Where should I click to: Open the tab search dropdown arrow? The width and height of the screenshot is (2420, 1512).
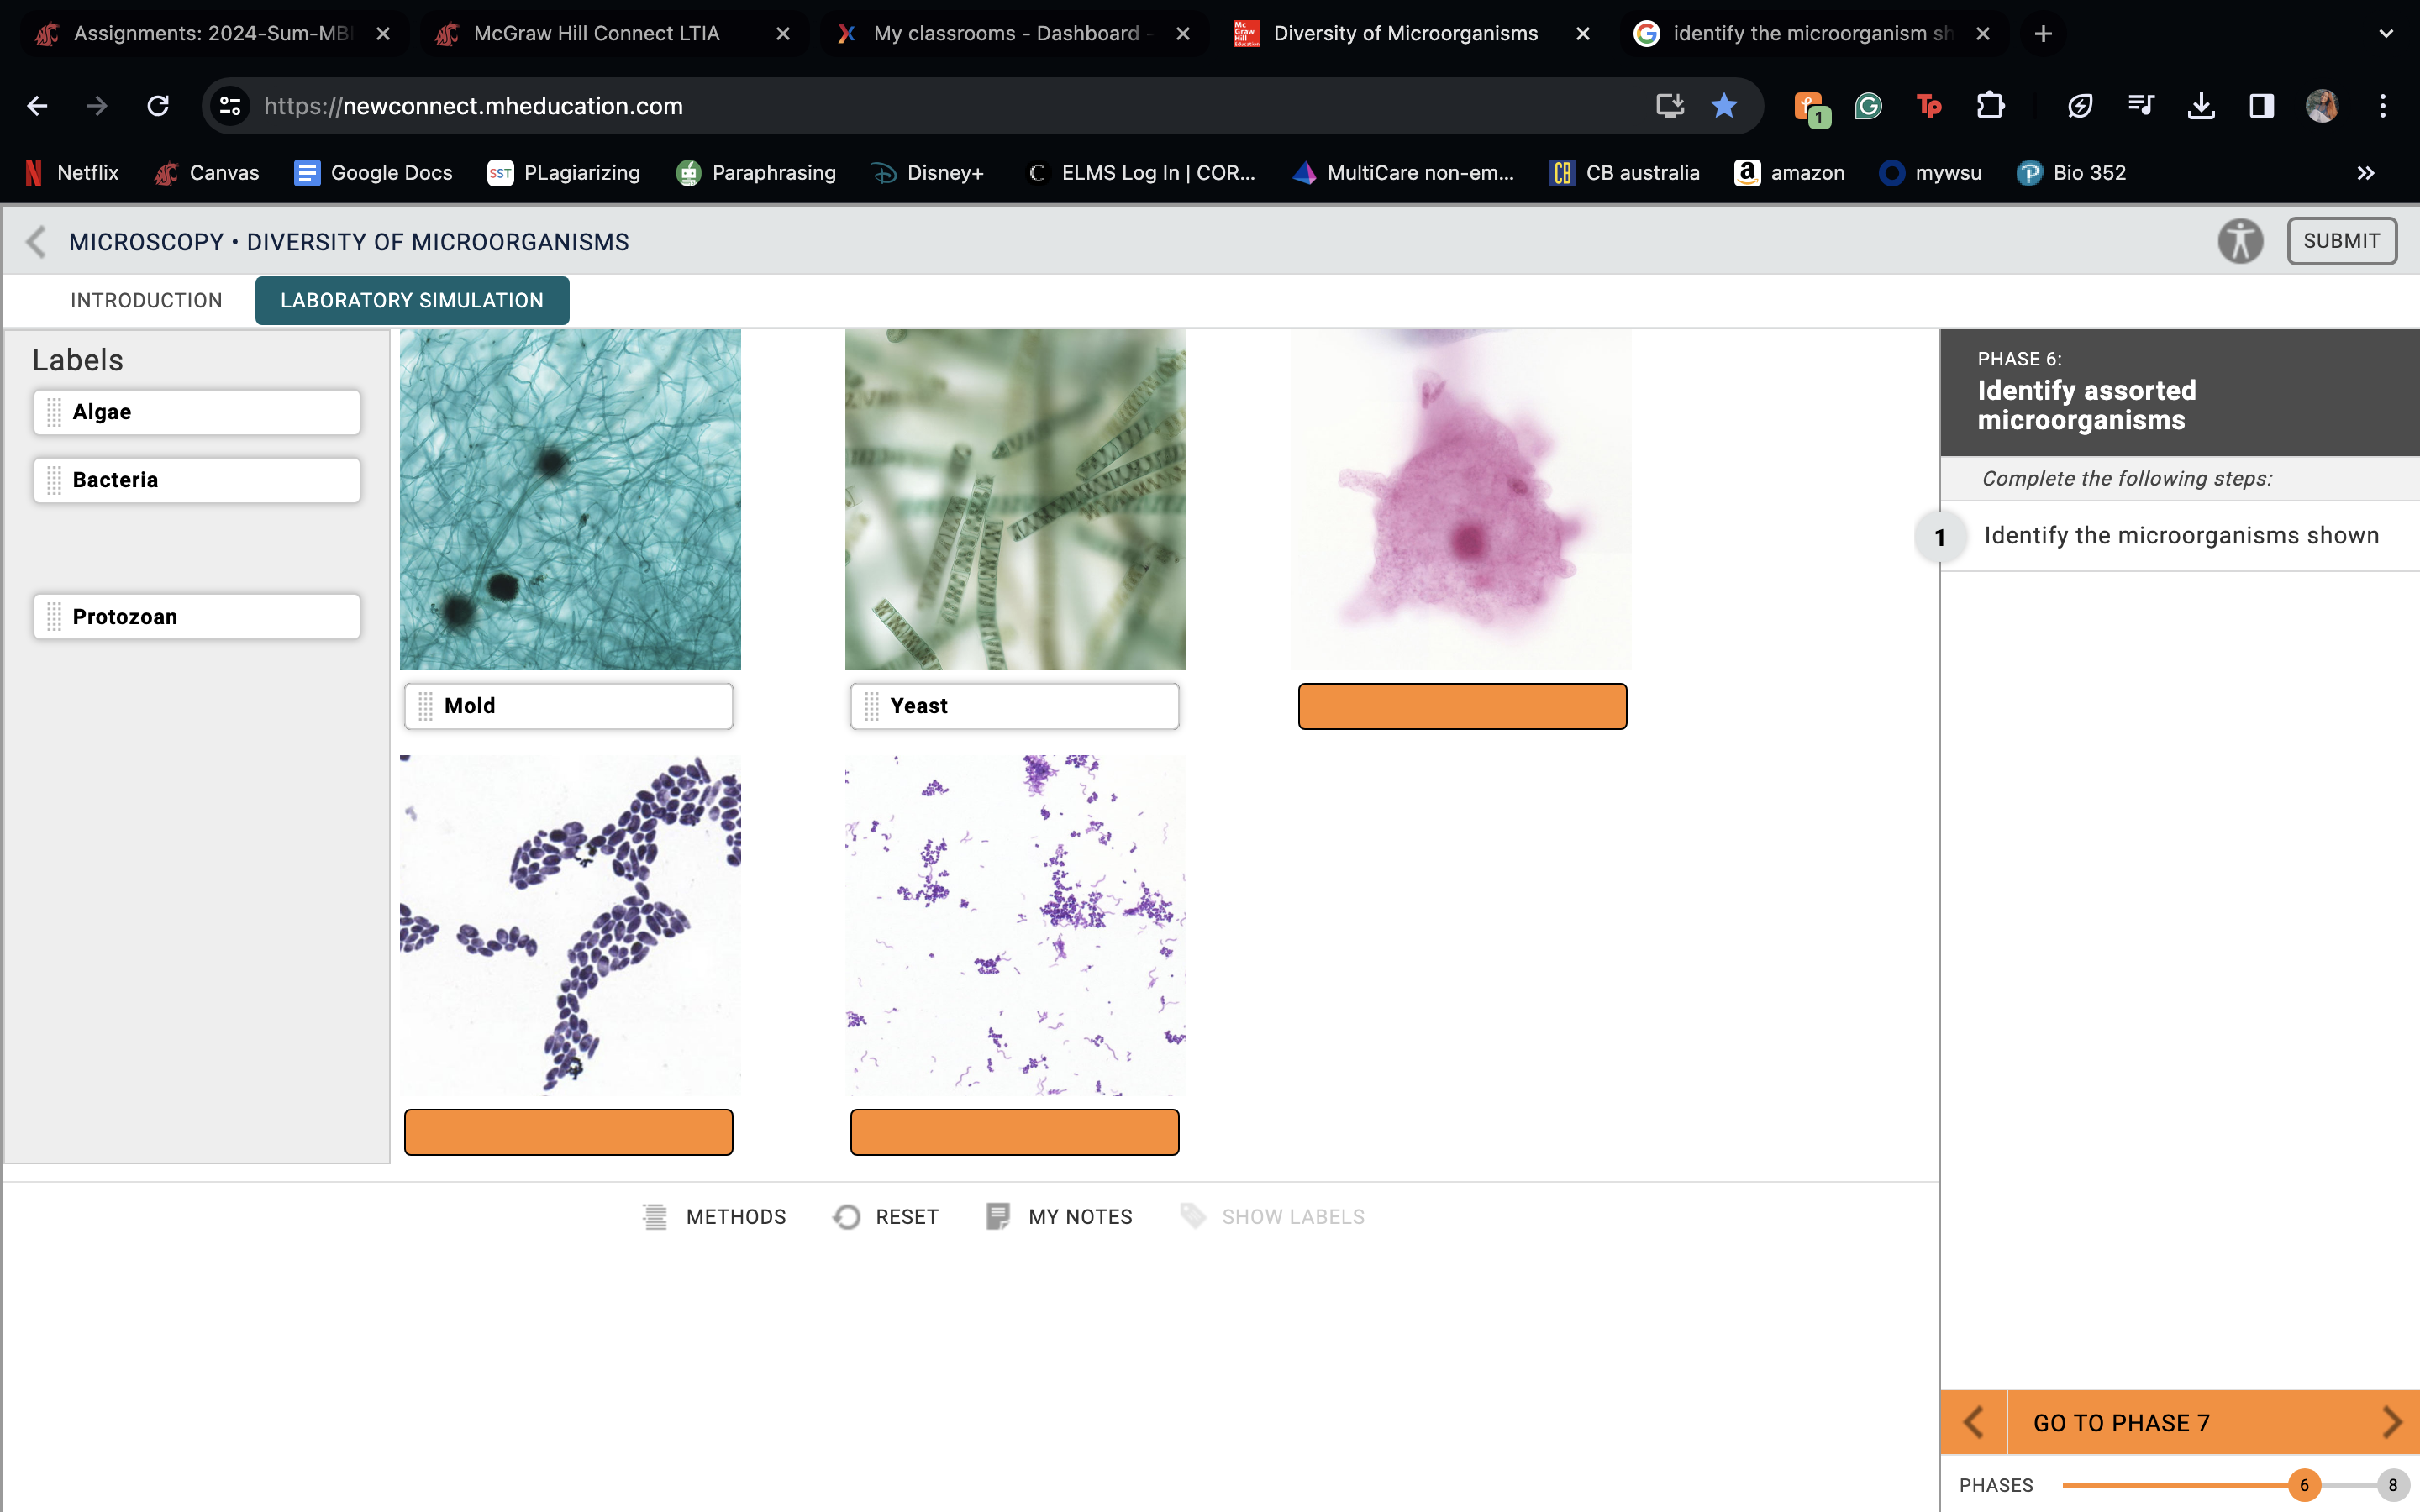2386,34
